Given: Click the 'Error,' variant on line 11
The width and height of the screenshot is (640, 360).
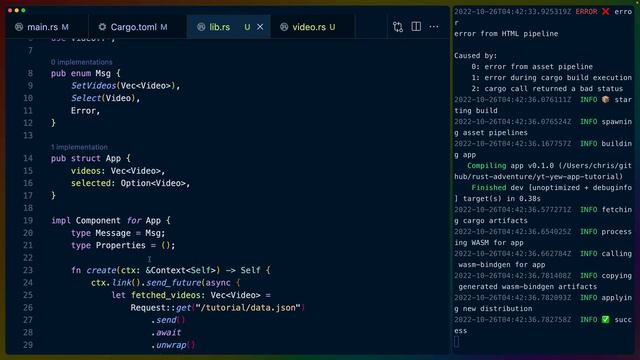Looking at the screenshot, I should coord(85,111).
